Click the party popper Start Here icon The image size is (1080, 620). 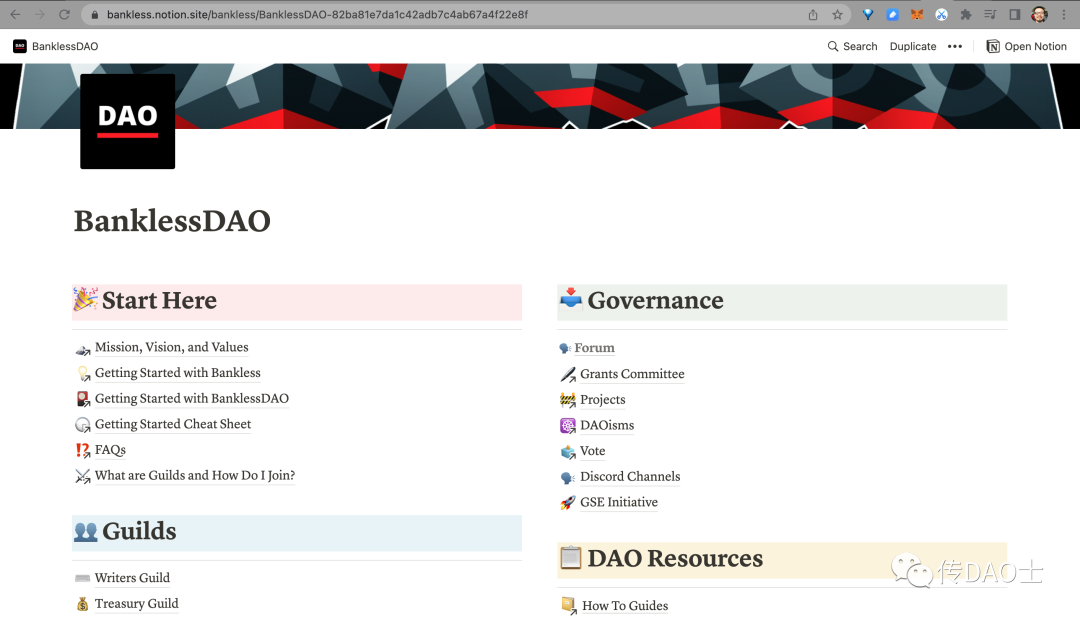85,300
